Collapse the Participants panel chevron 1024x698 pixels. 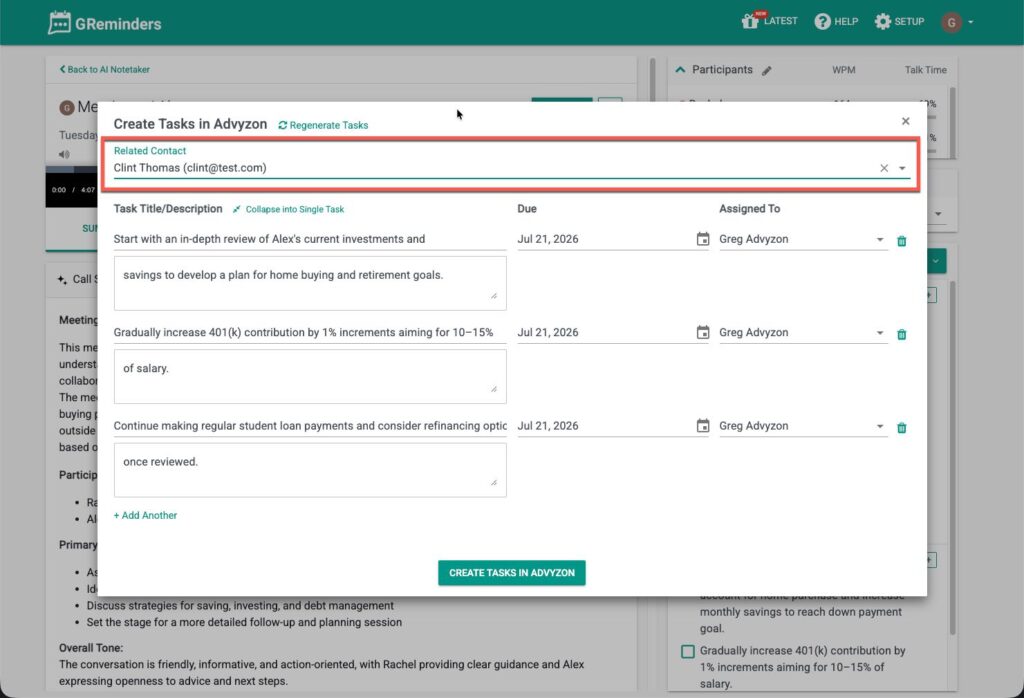680,69
